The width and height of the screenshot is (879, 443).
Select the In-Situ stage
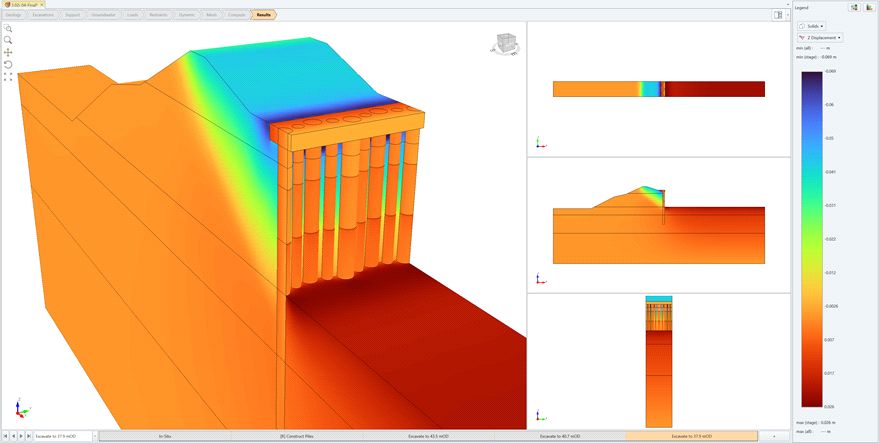(x=165, y=436)
